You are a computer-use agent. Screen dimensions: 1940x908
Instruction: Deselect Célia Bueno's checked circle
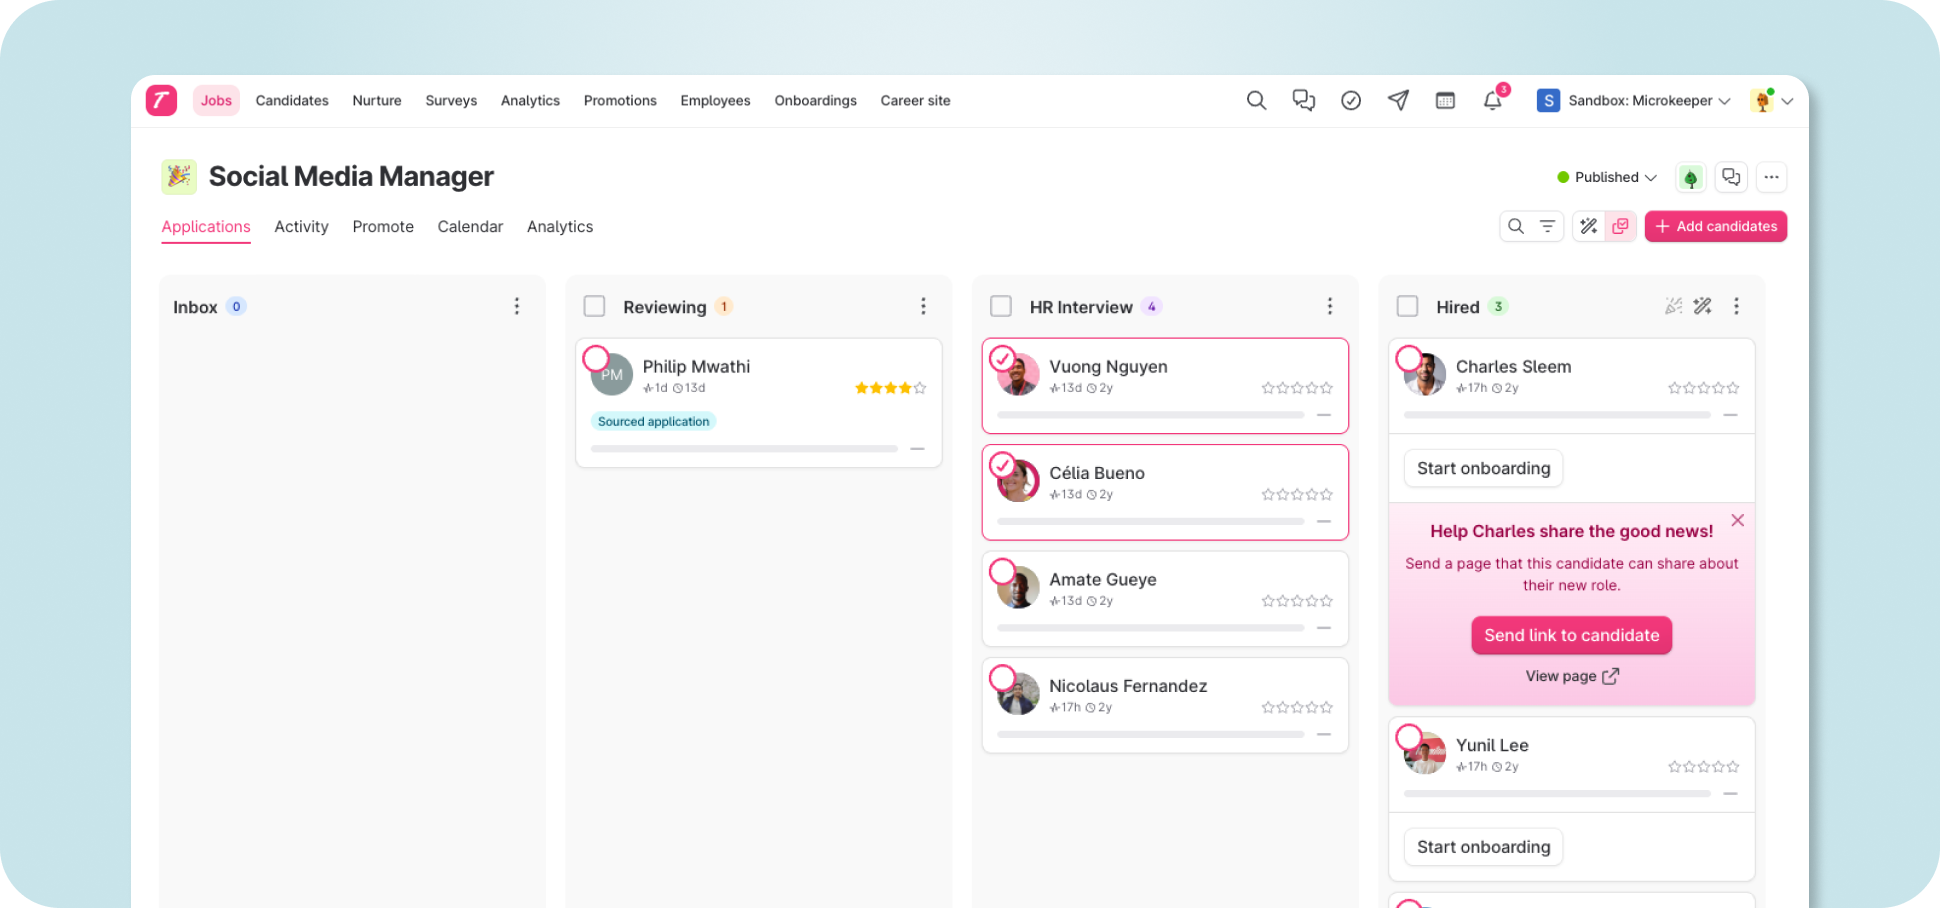click(x=1002, y=465)
